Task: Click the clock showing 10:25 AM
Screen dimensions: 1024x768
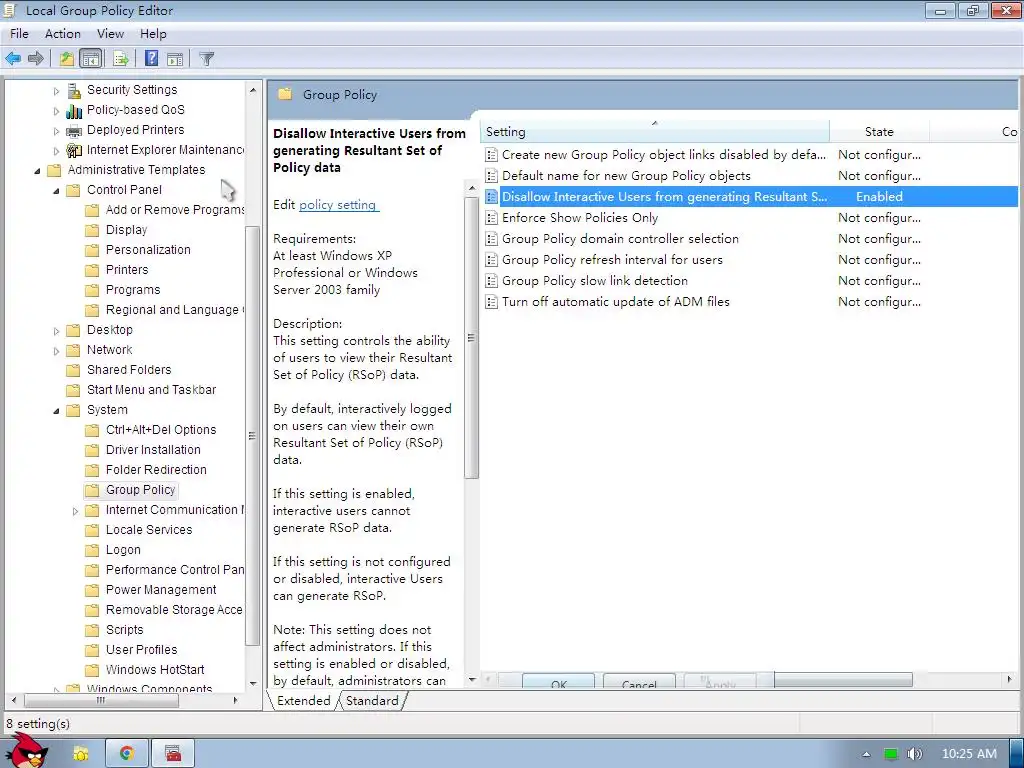Action: tap(969, 754)
